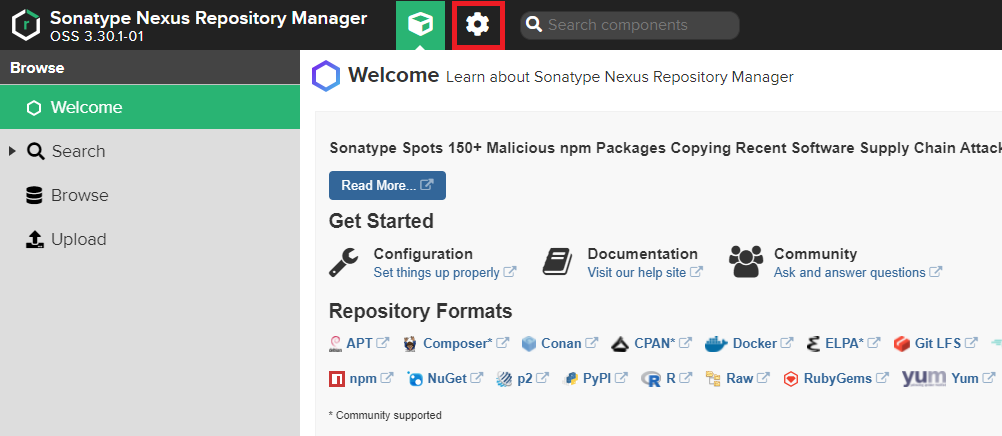The height and width of the screenshot is (436, 1002).
Task: Click the sidebar Search magnifier icon
Action: pyautogui.click(x=35, y=152)
